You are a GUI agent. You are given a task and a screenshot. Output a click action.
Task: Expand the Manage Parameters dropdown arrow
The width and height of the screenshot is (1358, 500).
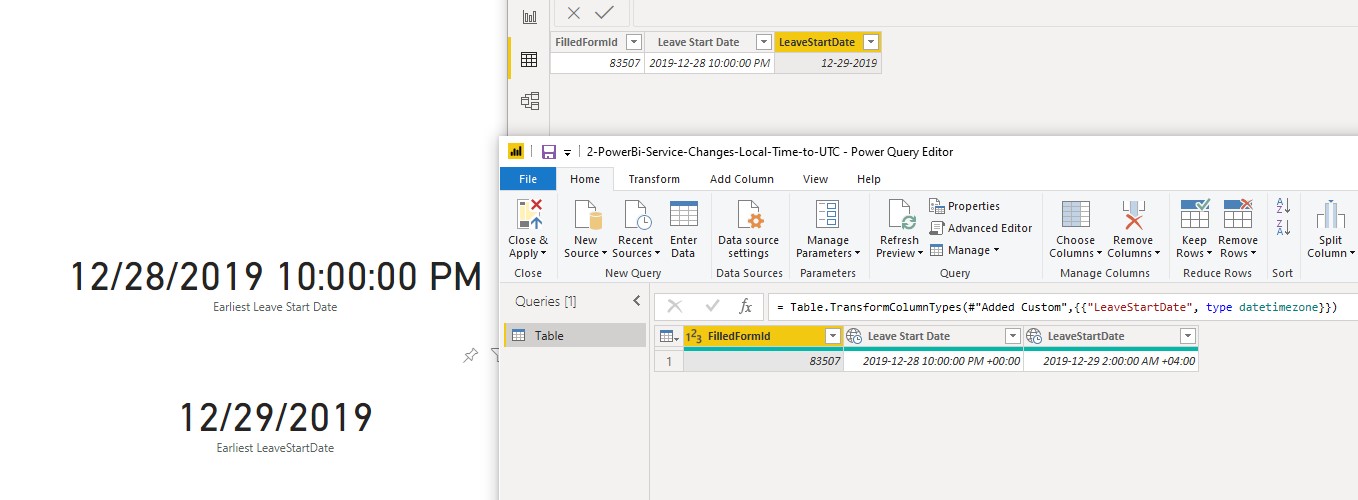[856, 254]
